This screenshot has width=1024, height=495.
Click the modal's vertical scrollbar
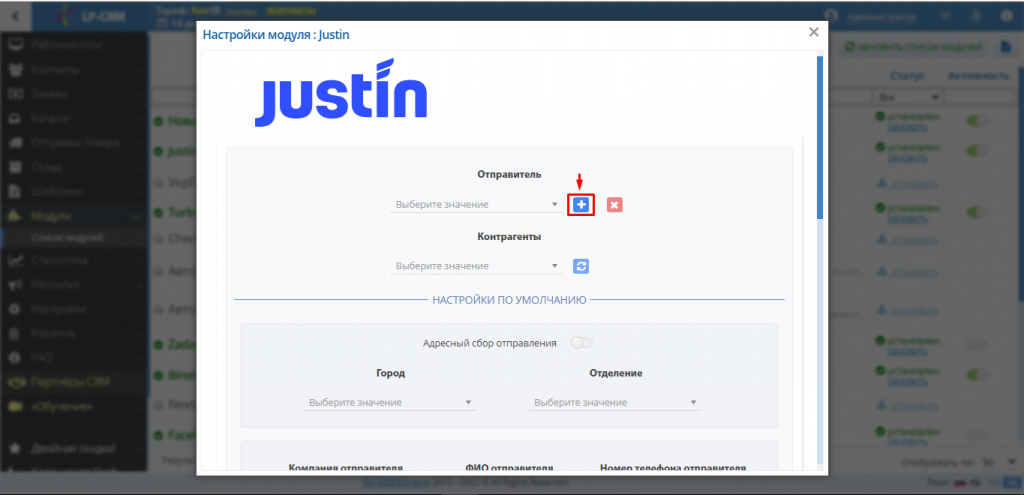[x=820, y=137]
